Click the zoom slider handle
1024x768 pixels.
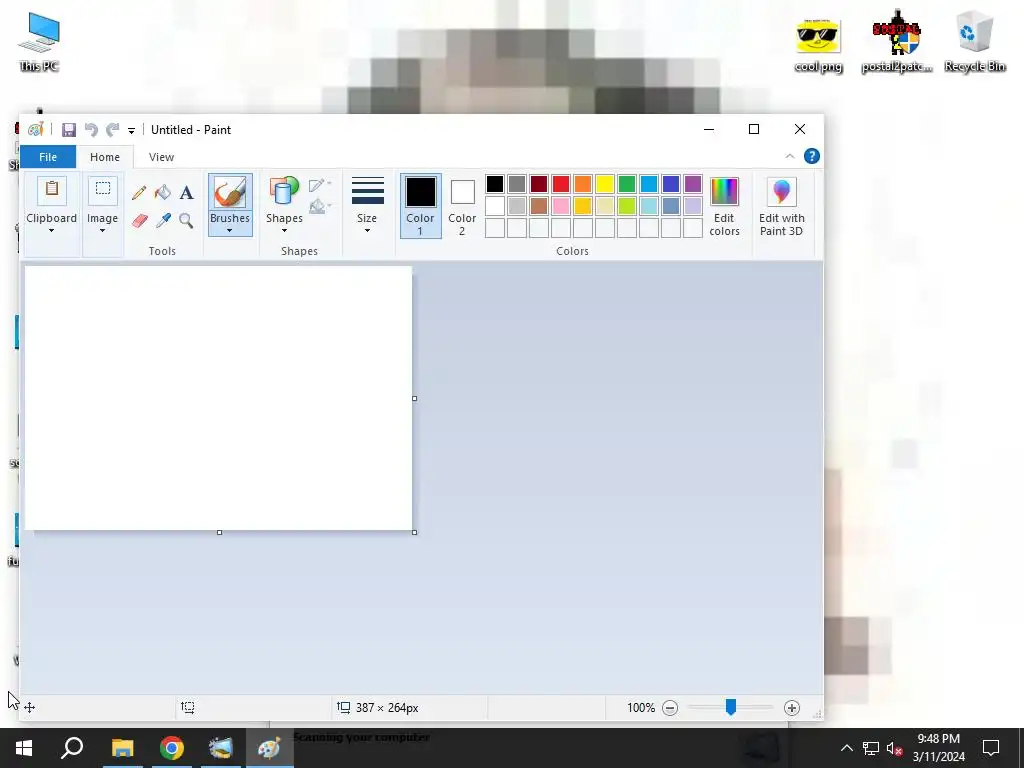(731, 707)
